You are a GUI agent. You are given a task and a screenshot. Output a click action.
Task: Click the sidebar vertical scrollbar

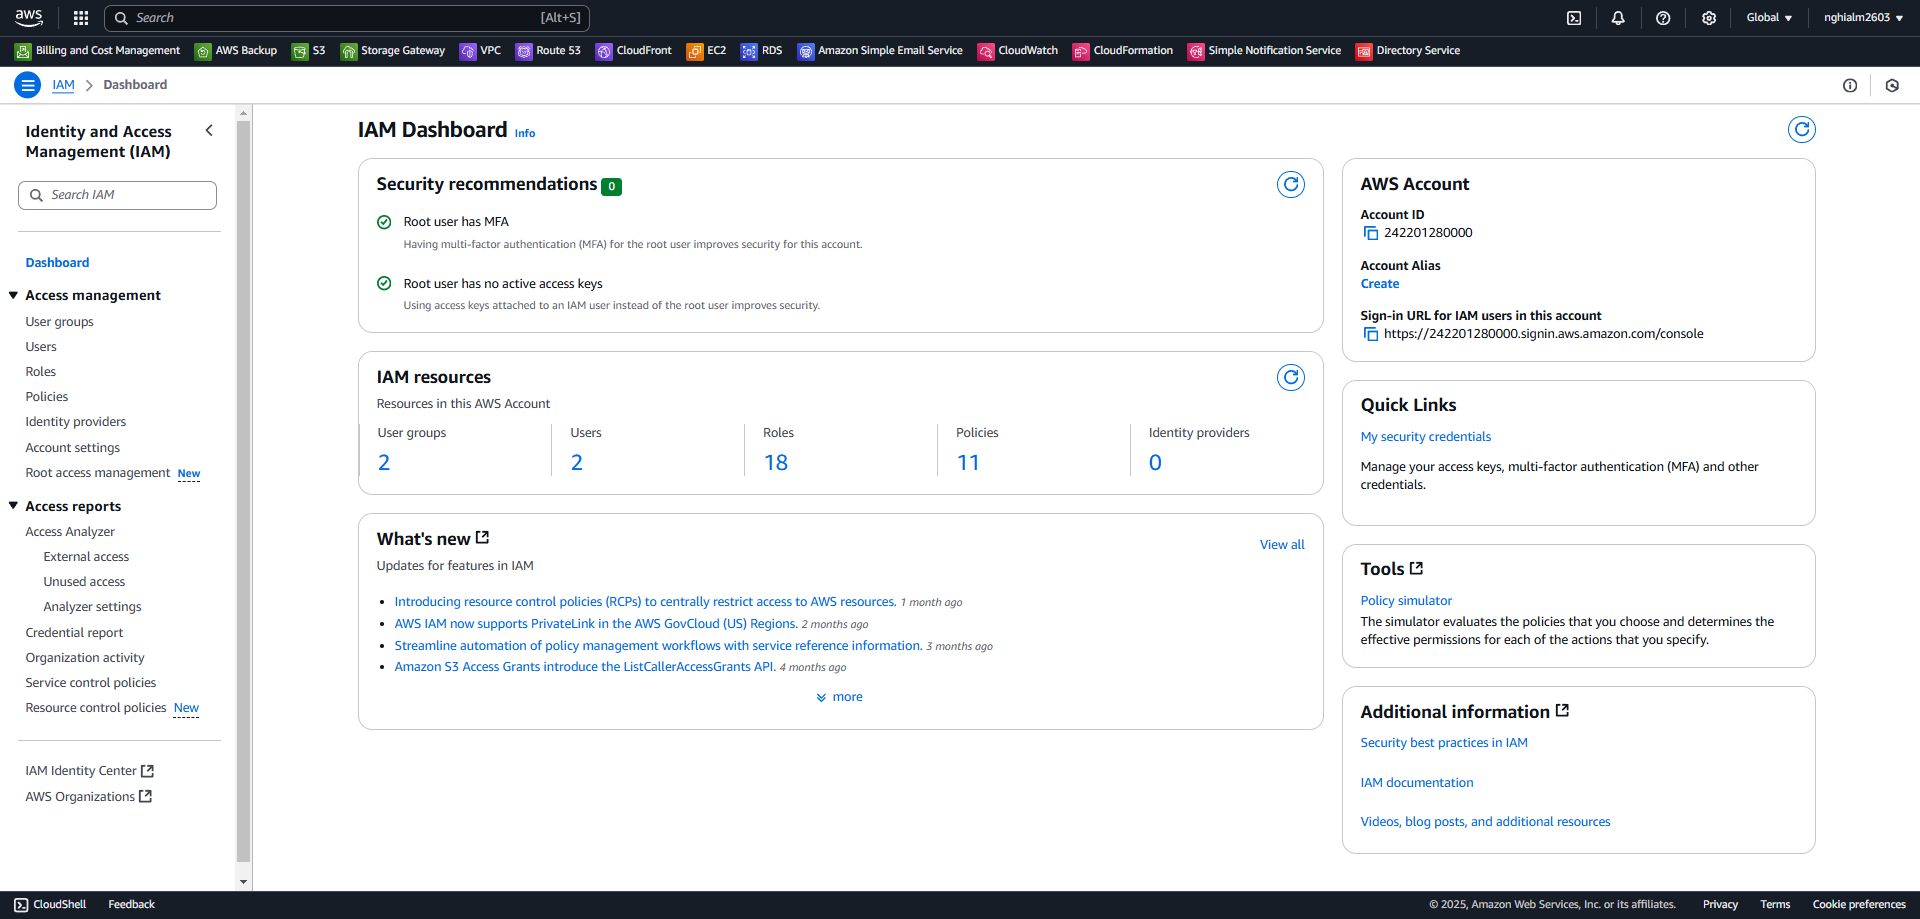click(243, 490)
